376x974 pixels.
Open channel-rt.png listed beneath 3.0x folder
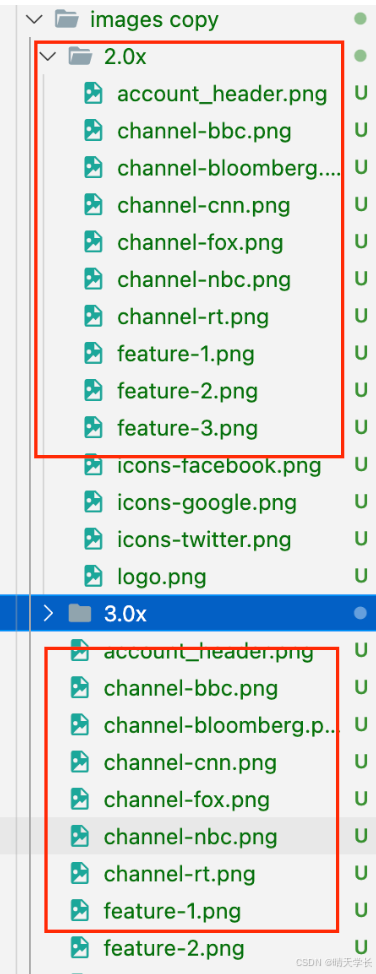[180, 875]
